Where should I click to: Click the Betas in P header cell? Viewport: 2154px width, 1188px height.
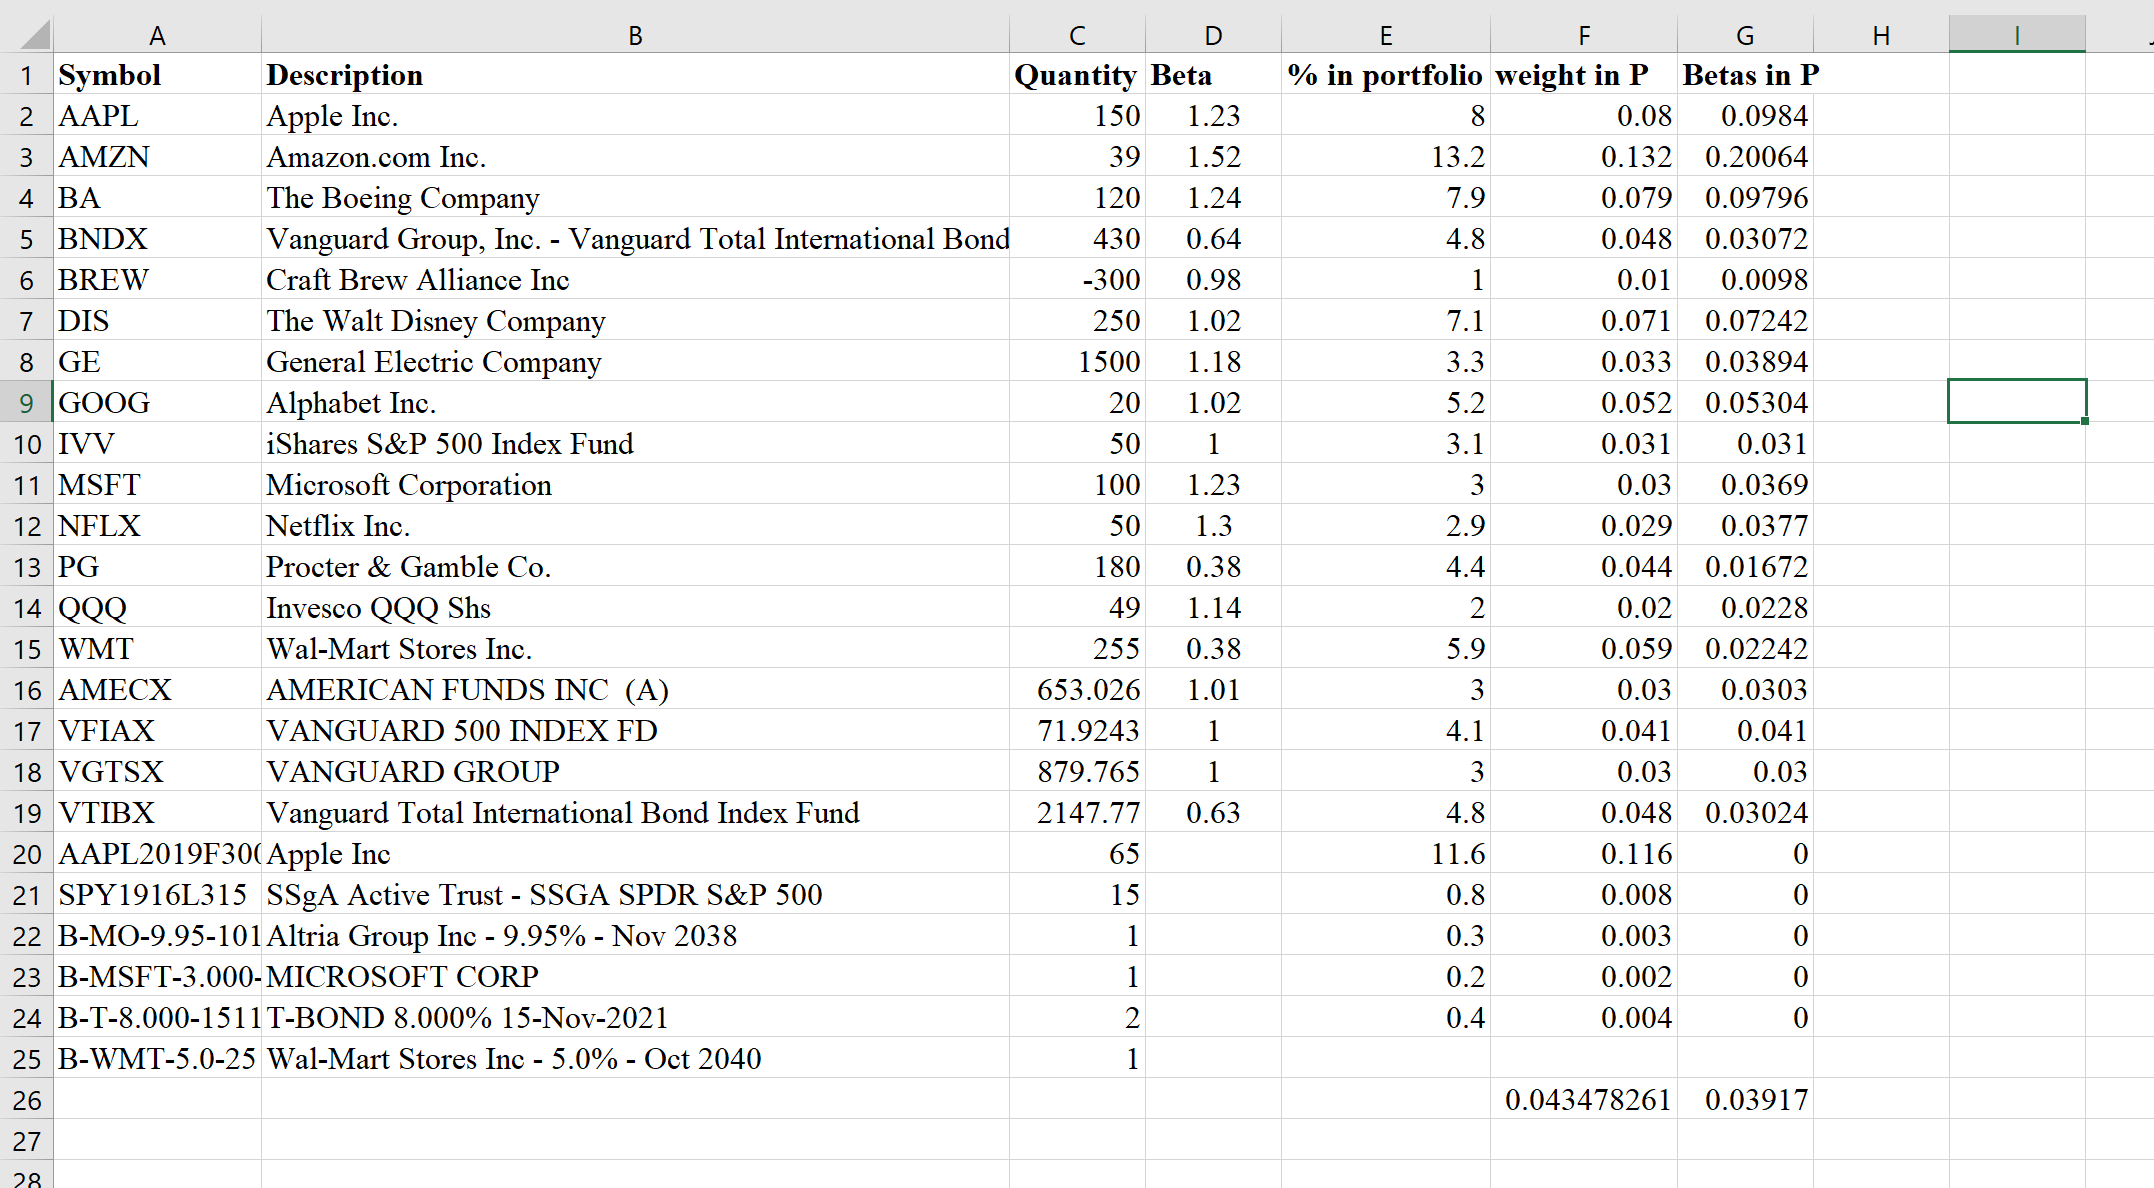[x=1750, y=75]
